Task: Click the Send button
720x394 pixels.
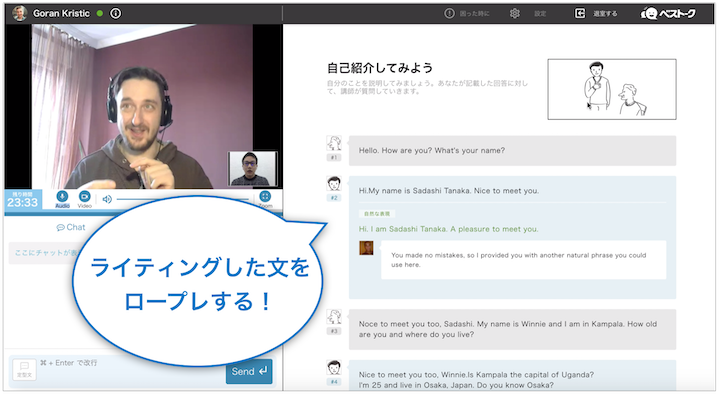Action: pyautogui.click(x=249, y=371)
